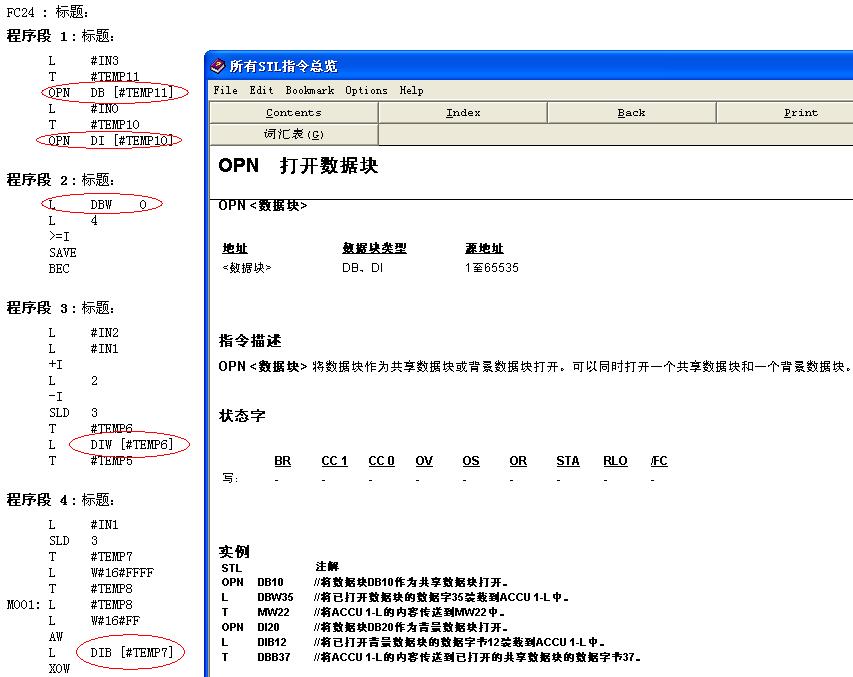Click the Contents button
This screenshot has height=677, width=853.
coord(294,113)
